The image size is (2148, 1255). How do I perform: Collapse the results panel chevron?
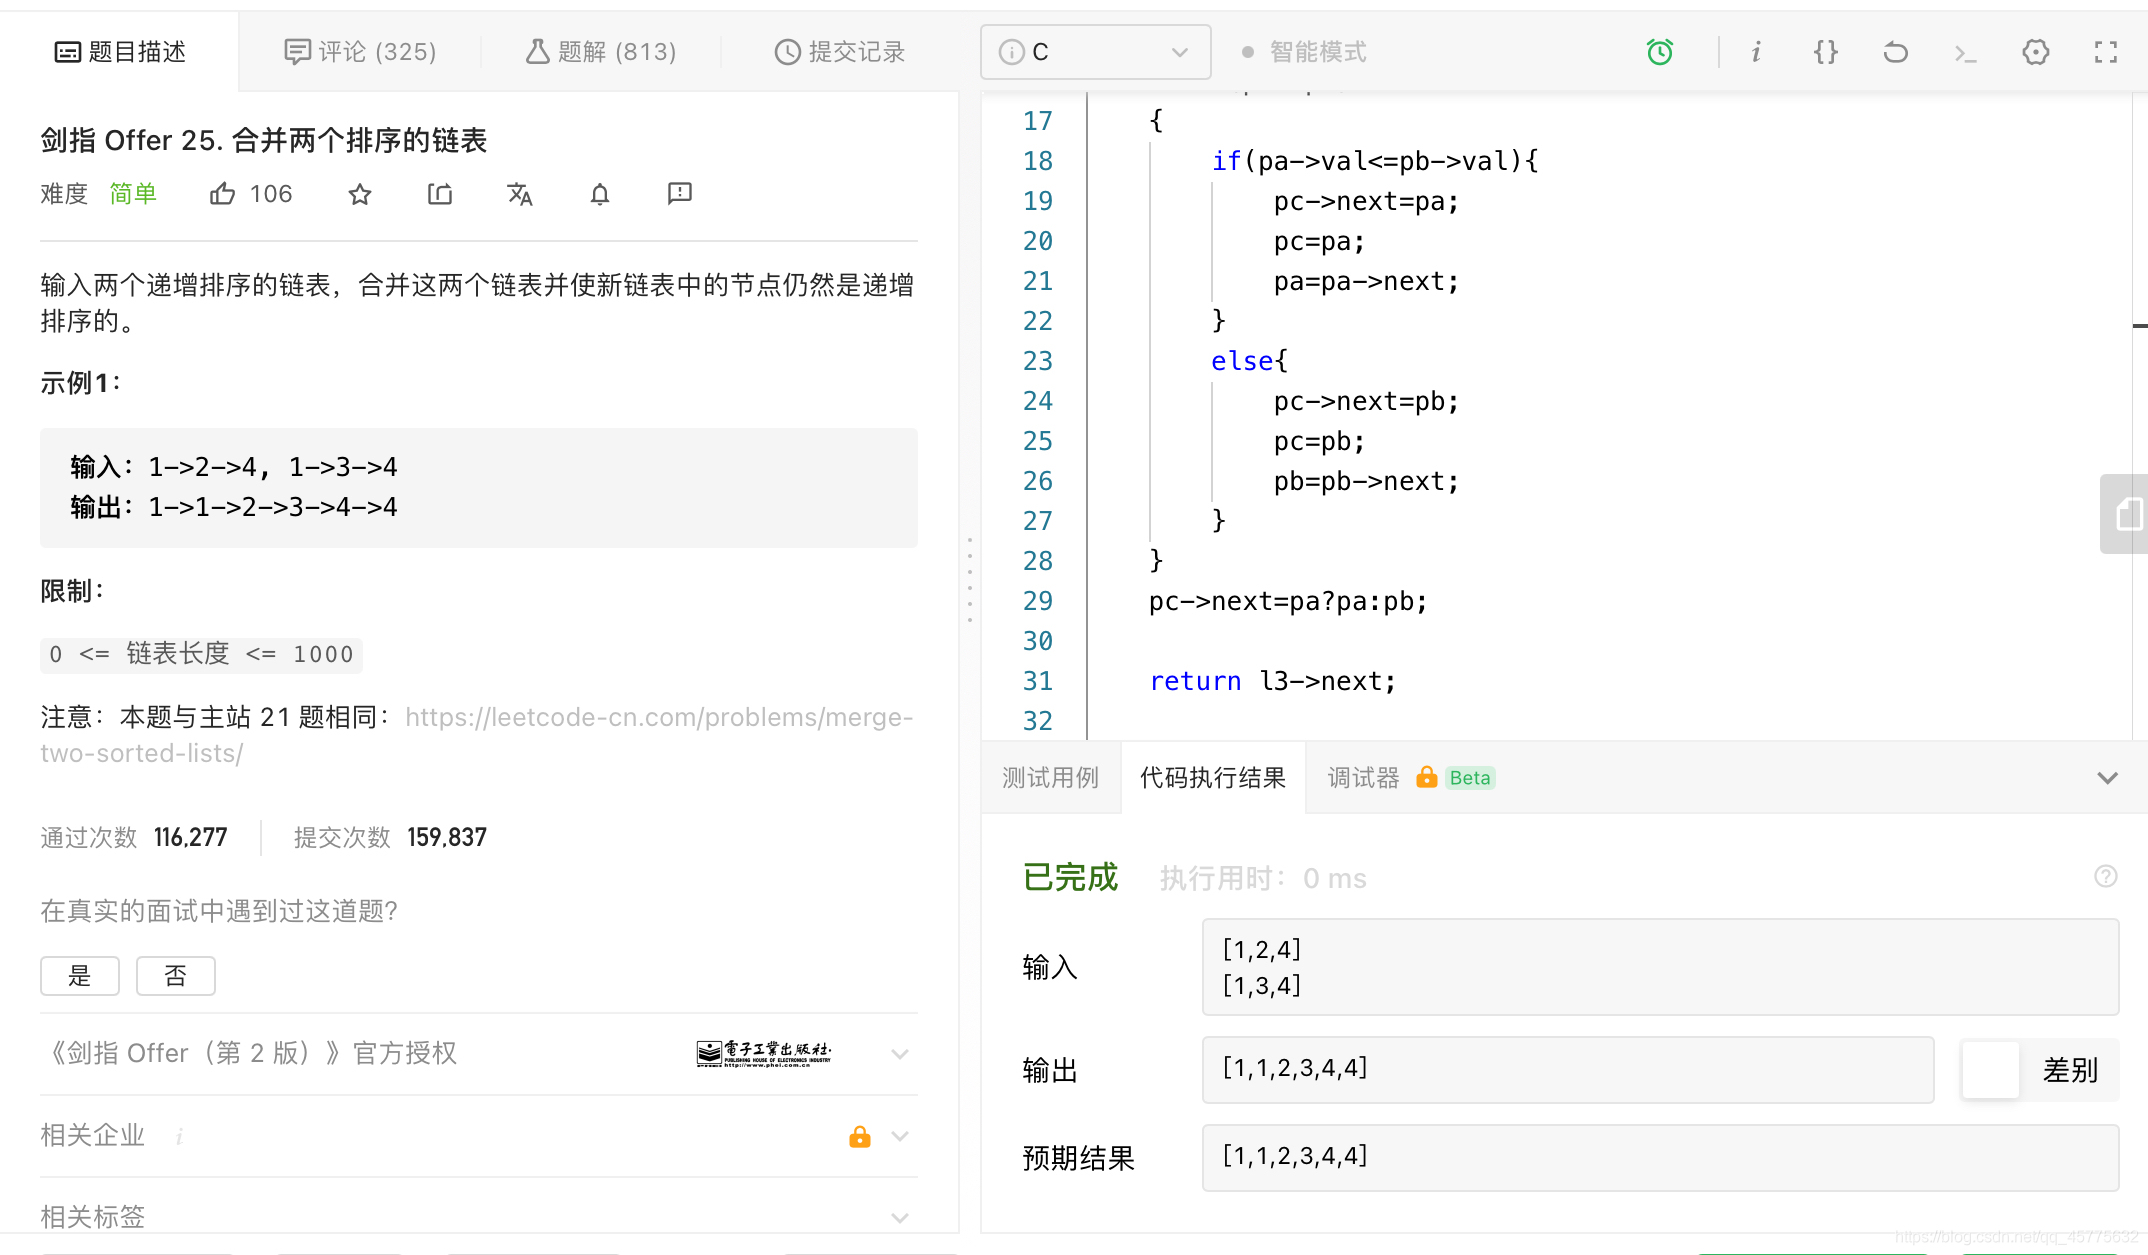(2108, 778)
